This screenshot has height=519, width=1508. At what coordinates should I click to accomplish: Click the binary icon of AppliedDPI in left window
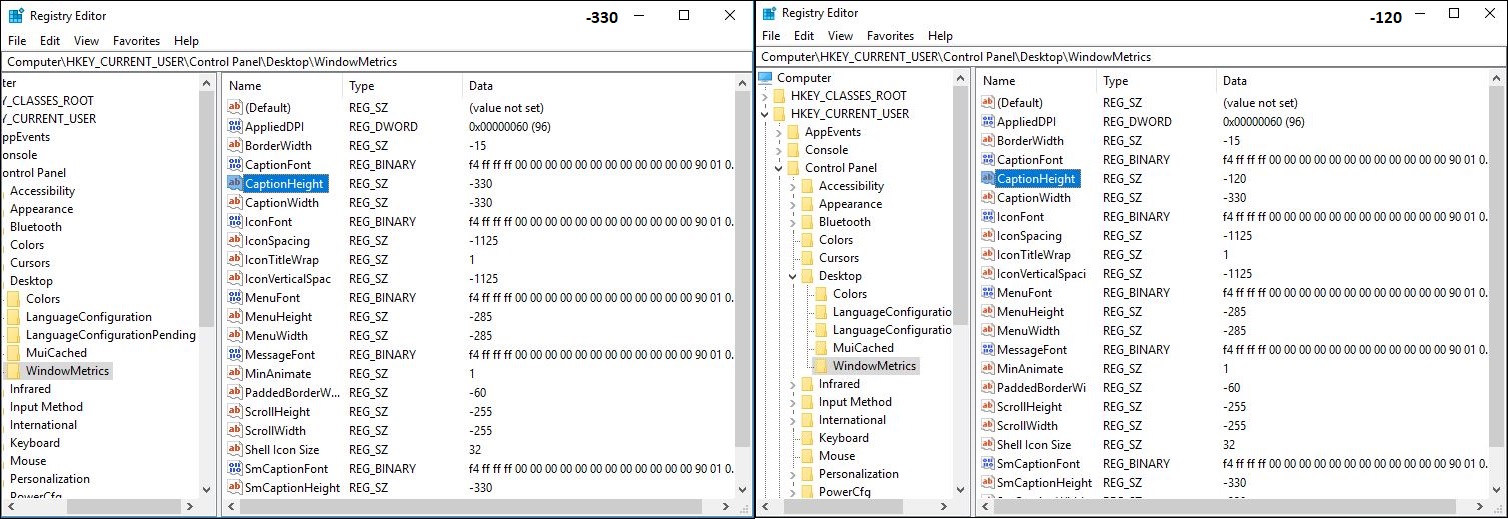235,126
